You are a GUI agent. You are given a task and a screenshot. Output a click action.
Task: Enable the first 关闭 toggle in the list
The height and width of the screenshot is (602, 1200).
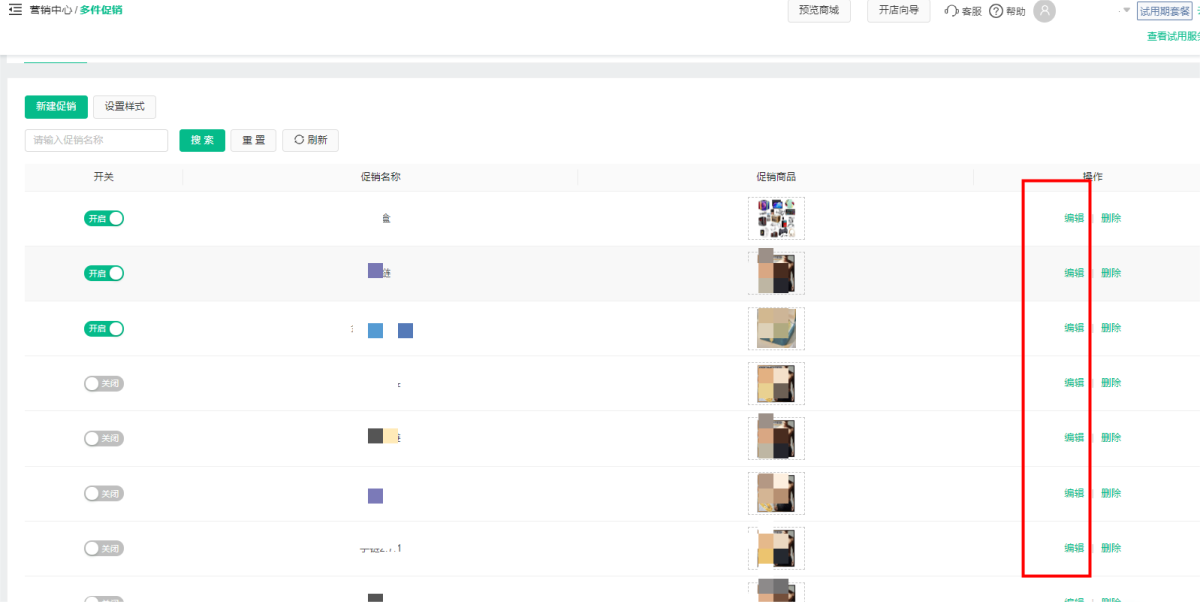[x=104, y=383]
